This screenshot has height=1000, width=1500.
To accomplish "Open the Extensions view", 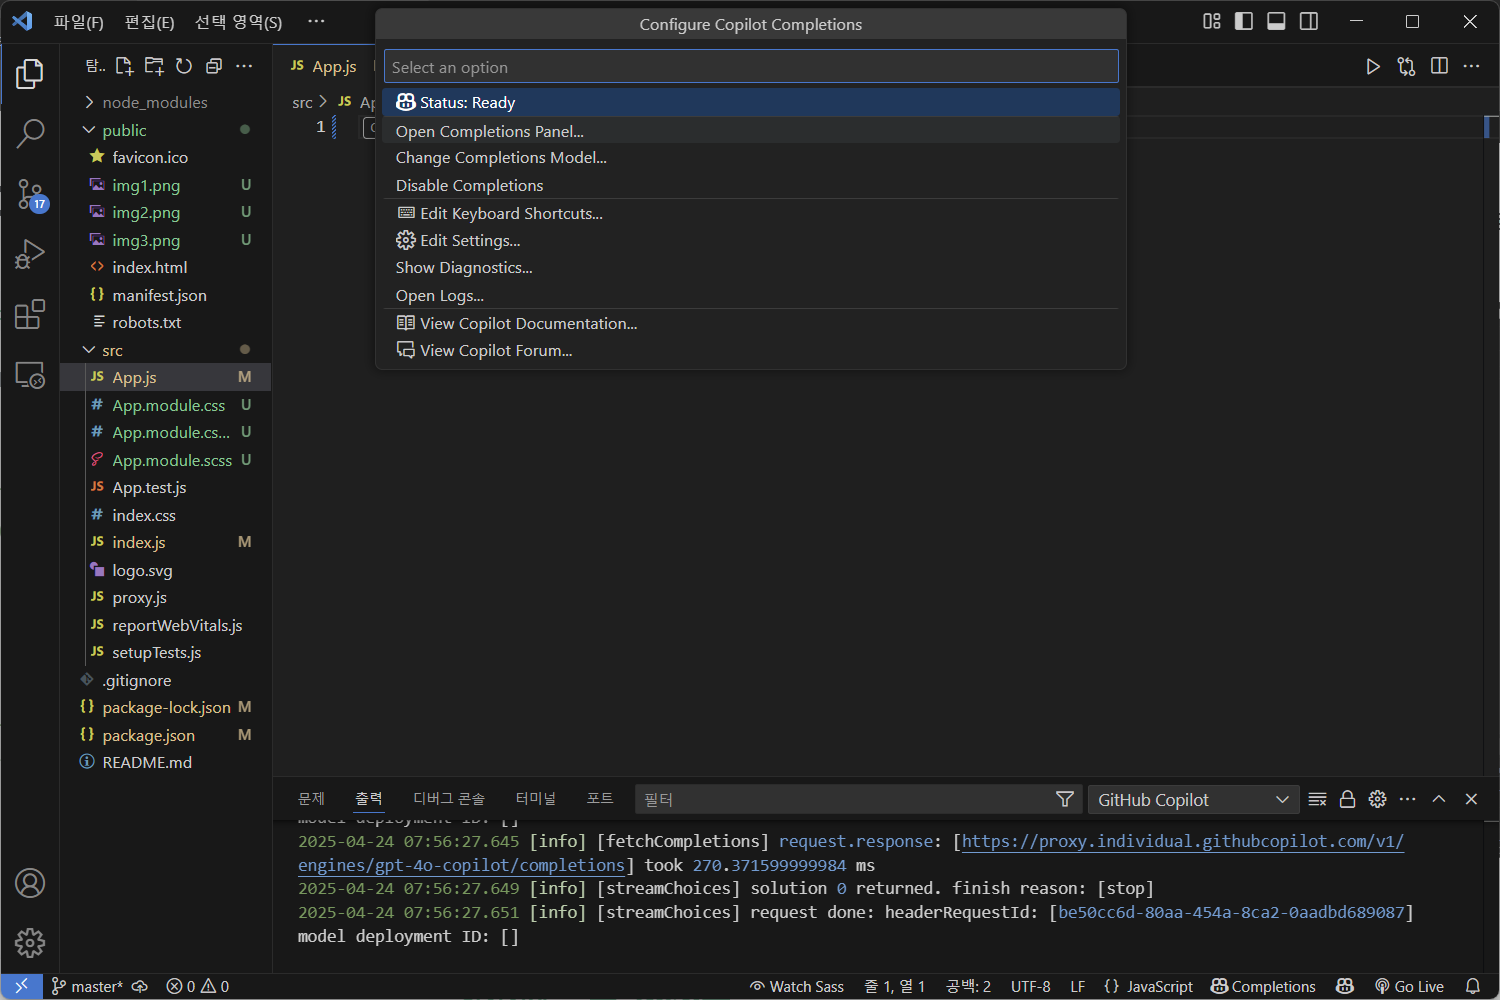I will tap(30, 314).
